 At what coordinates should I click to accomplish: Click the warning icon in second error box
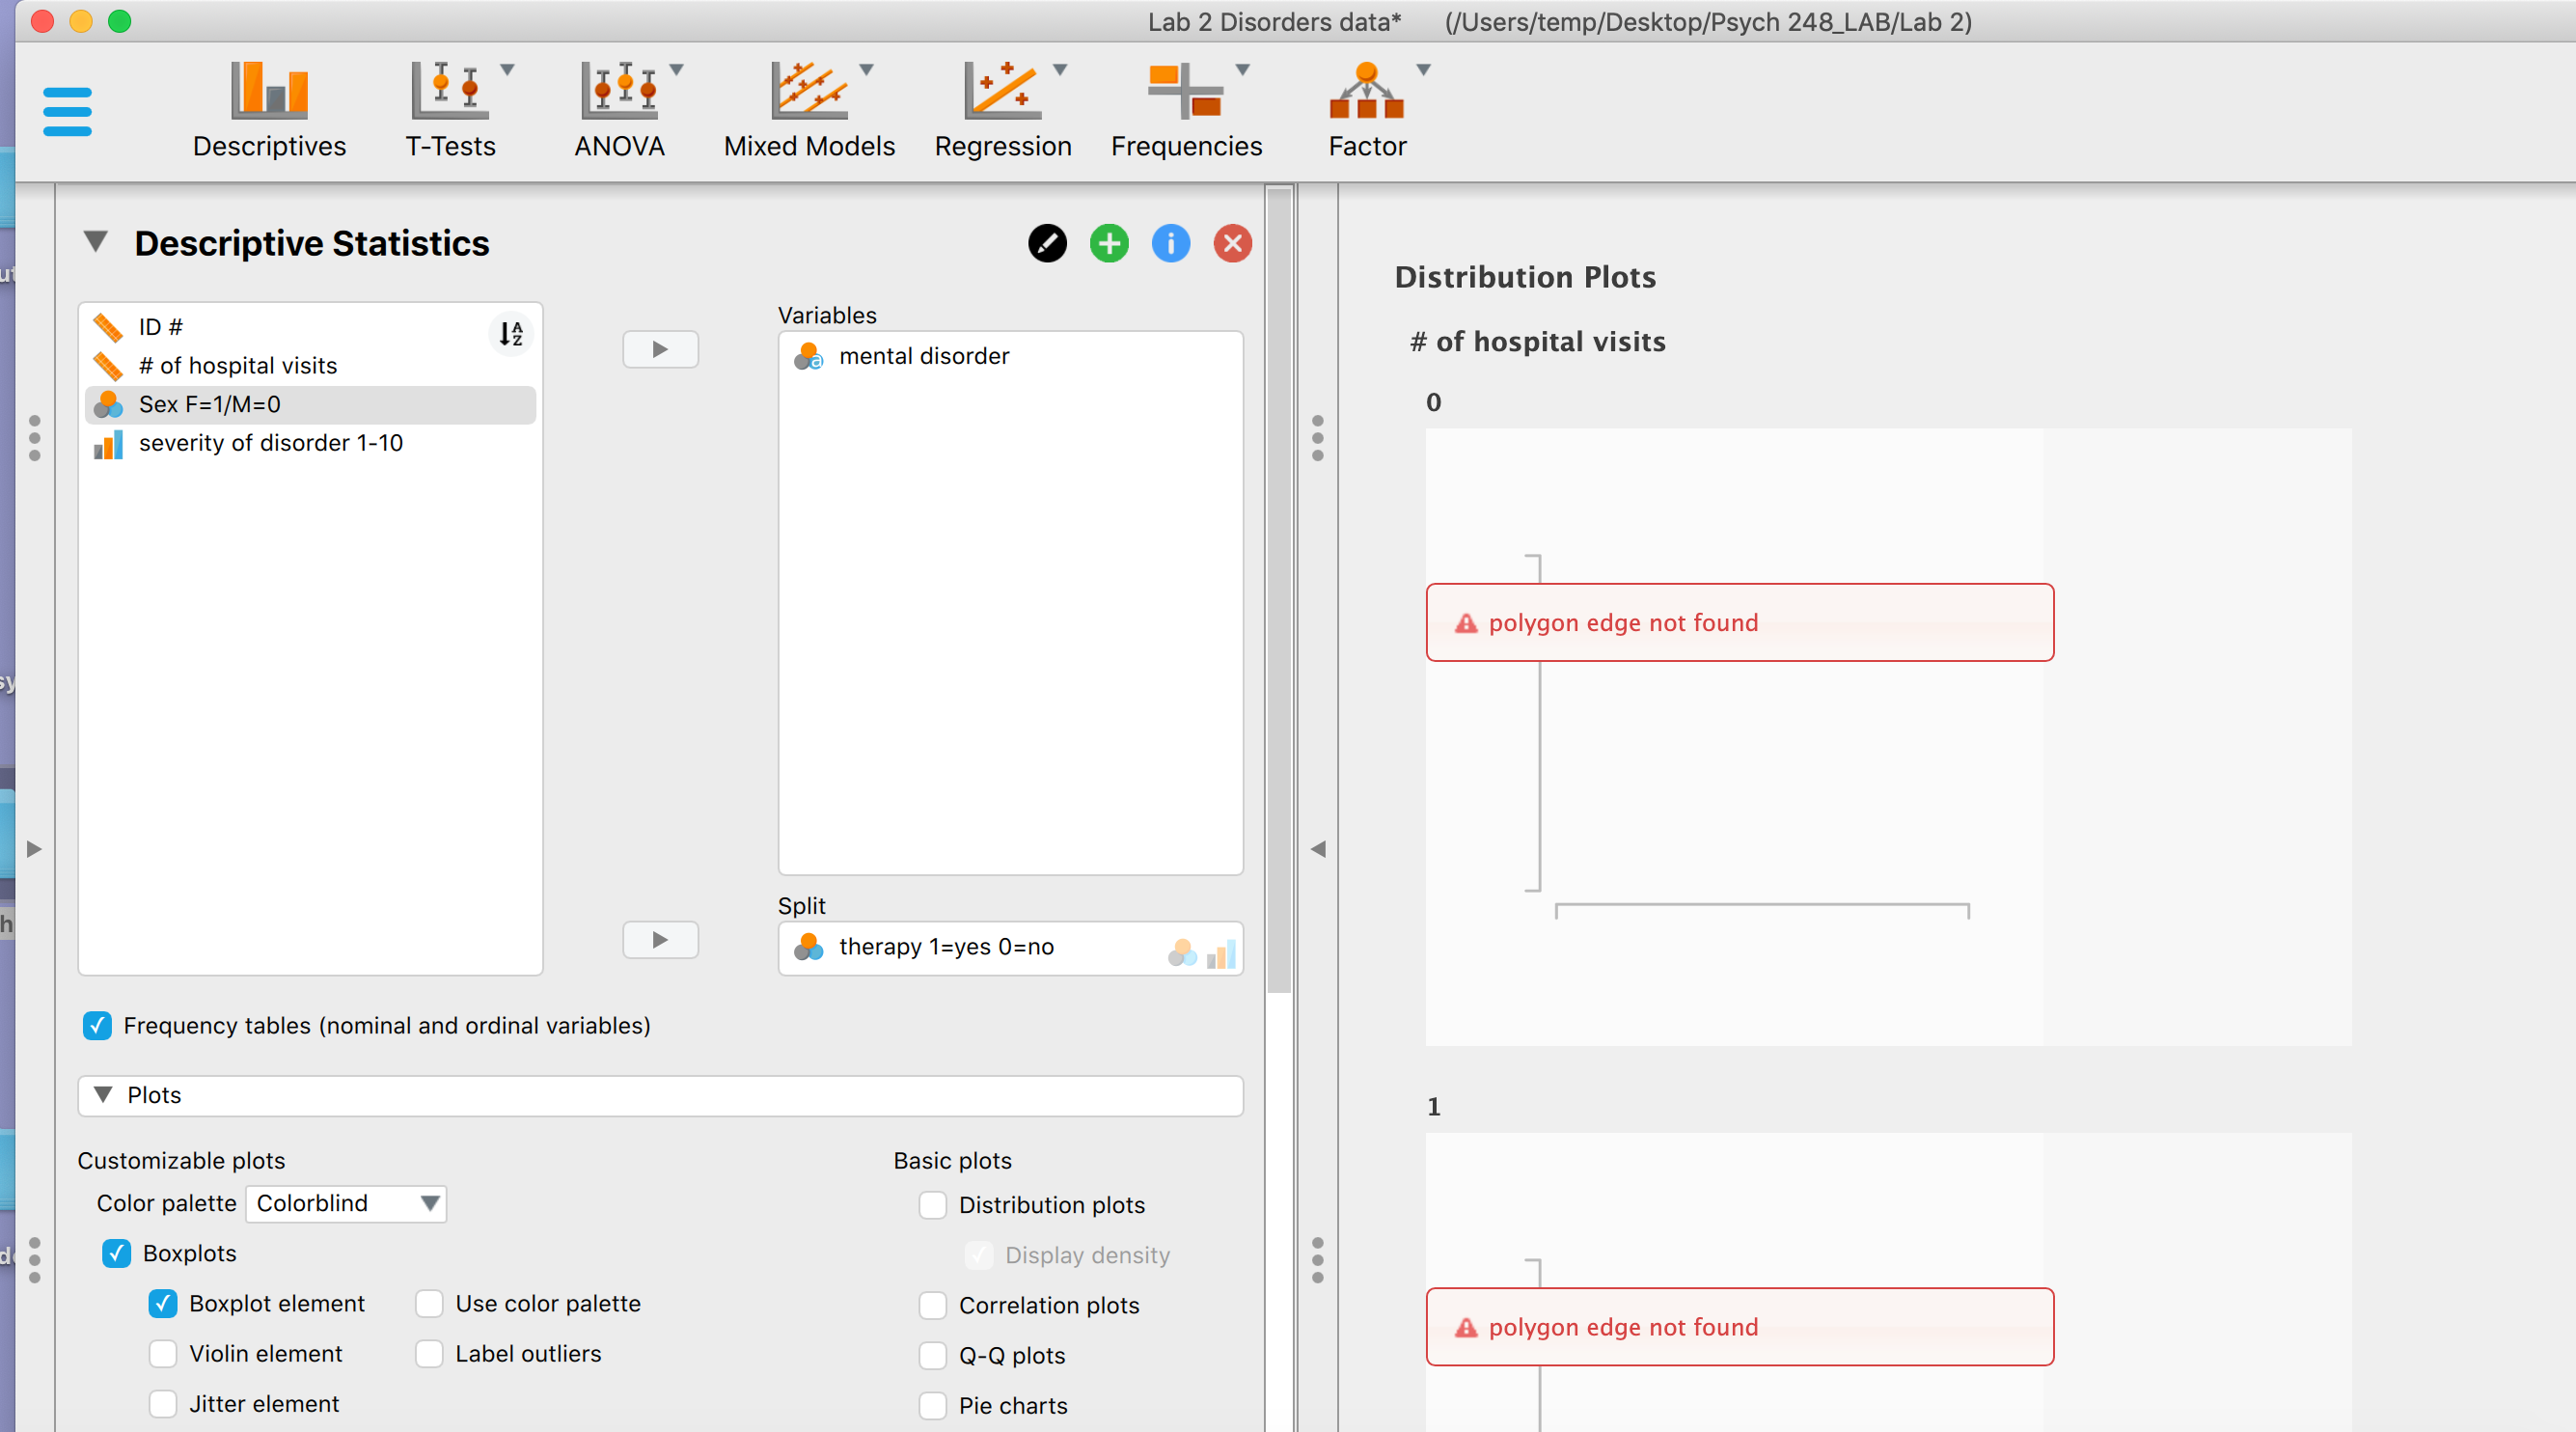pyautogui.click(x=1466, y=1327)
